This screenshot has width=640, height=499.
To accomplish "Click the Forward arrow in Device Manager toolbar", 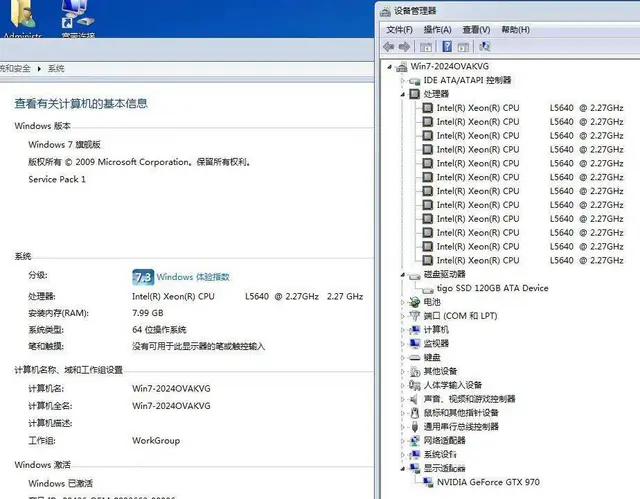I will 404,47.
